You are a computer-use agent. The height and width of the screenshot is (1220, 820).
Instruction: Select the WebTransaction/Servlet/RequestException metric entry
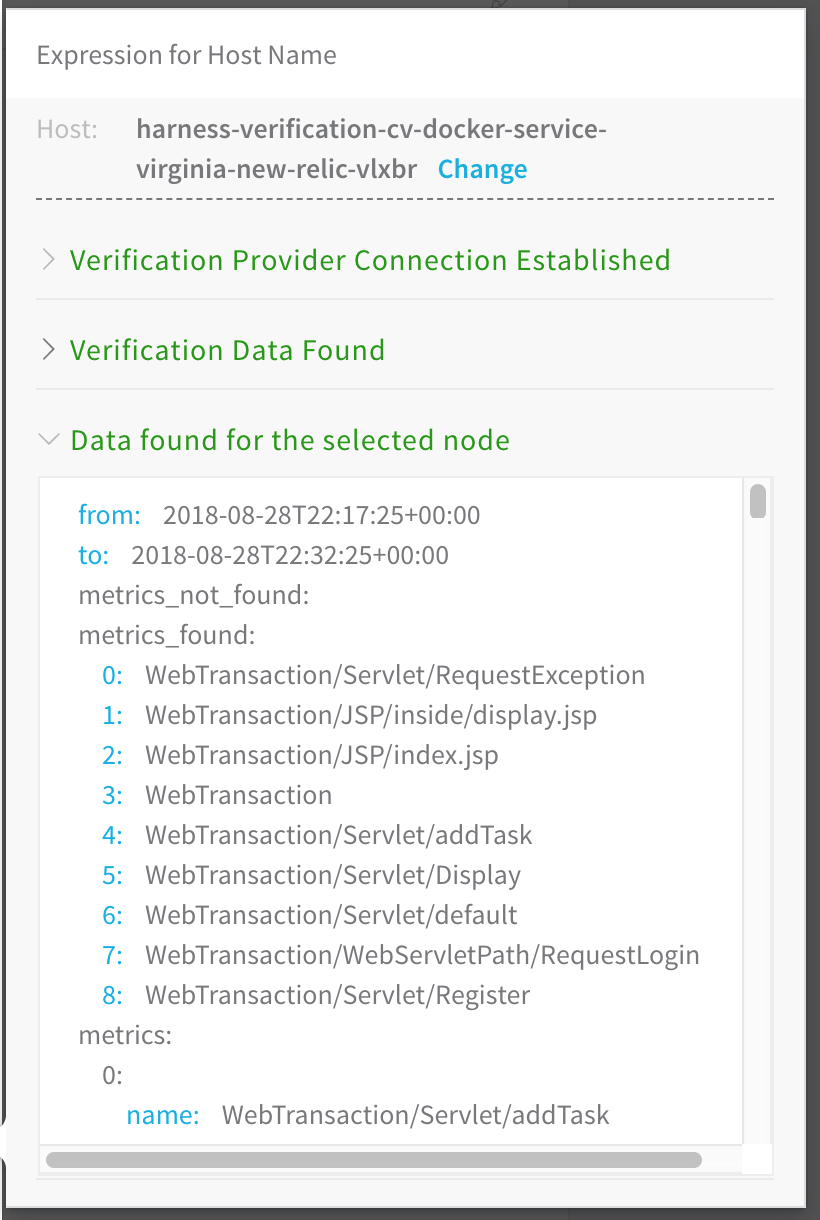point(395,675)
